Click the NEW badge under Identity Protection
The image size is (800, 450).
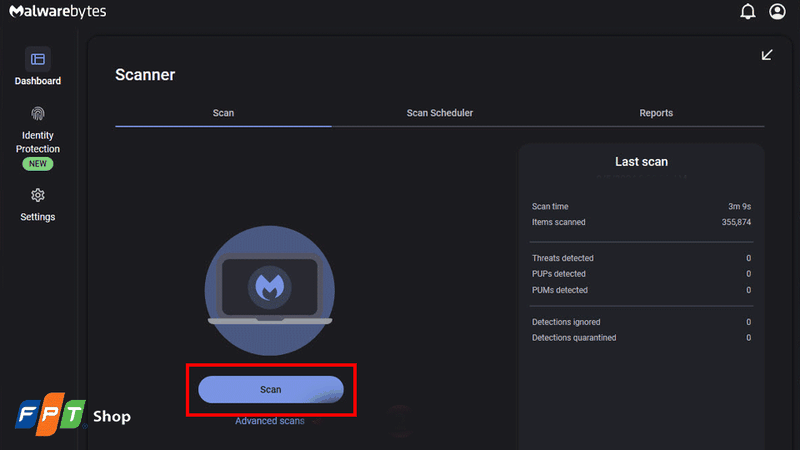38,164
